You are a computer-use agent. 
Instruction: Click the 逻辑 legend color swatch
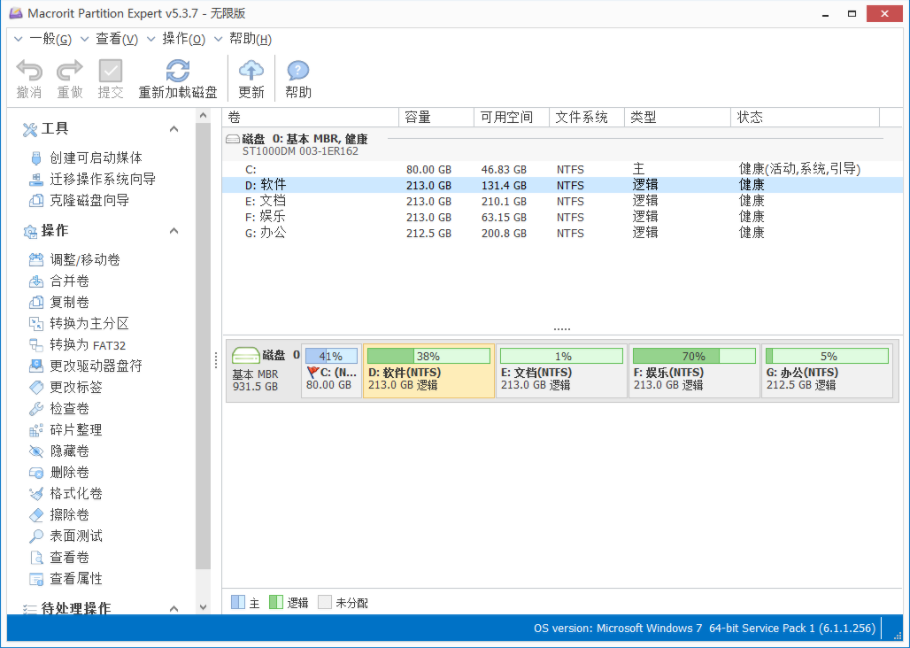[x=276, y=602]
